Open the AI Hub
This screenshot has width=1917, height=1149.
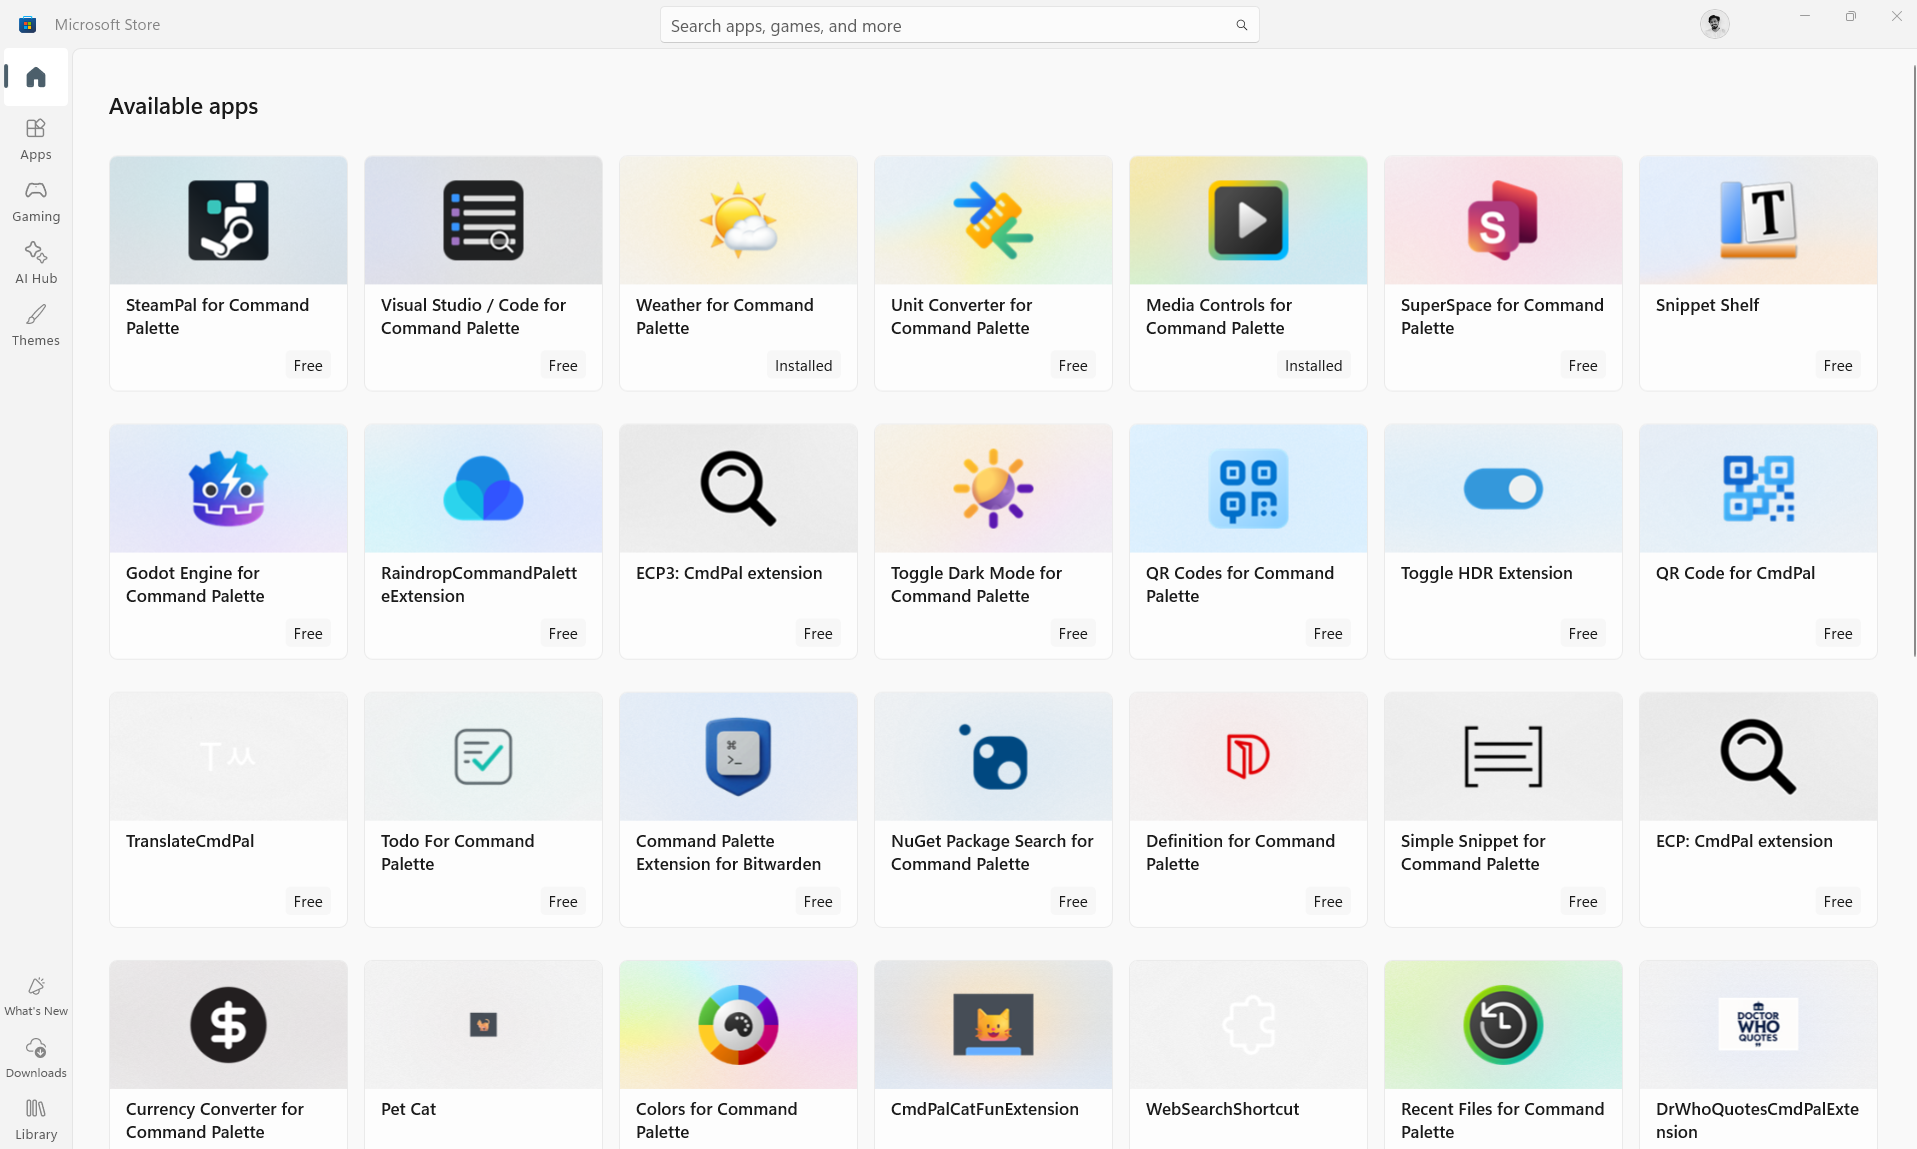(35, 262)
